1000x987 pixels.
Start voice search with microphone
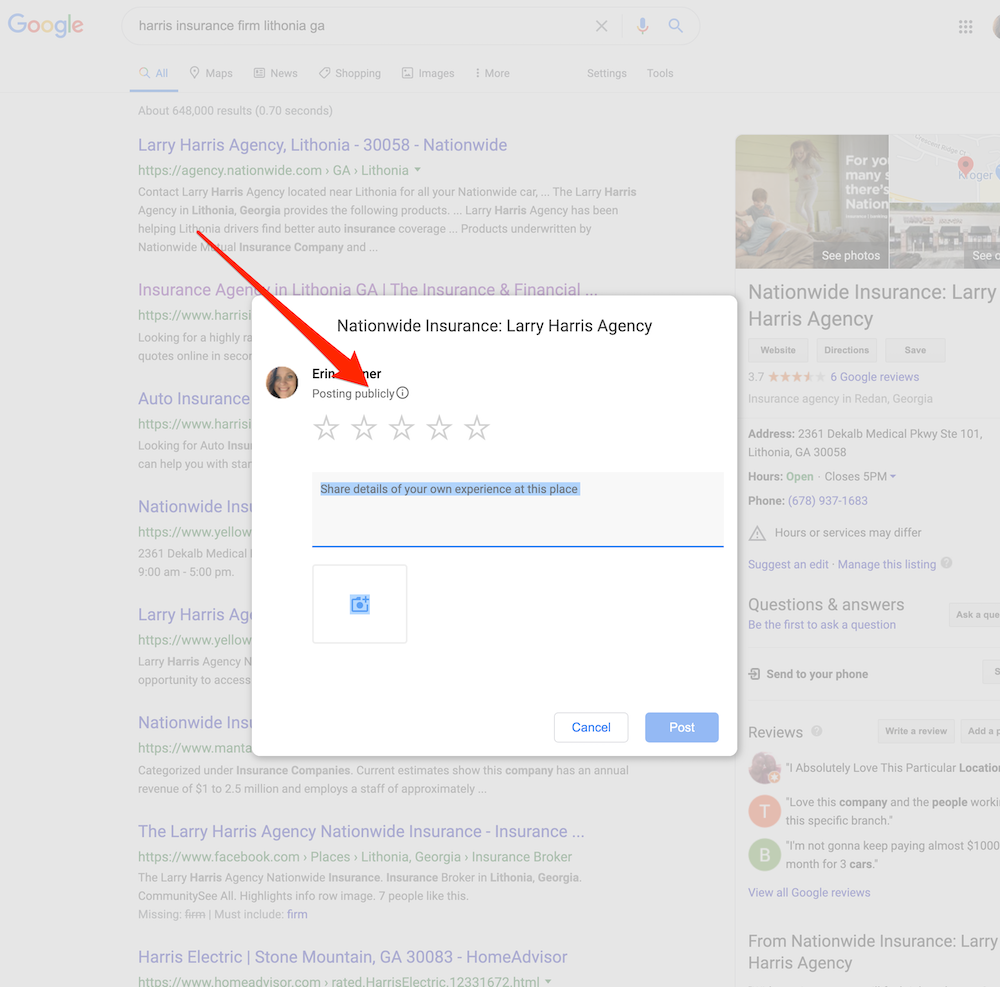coord(642,26)
